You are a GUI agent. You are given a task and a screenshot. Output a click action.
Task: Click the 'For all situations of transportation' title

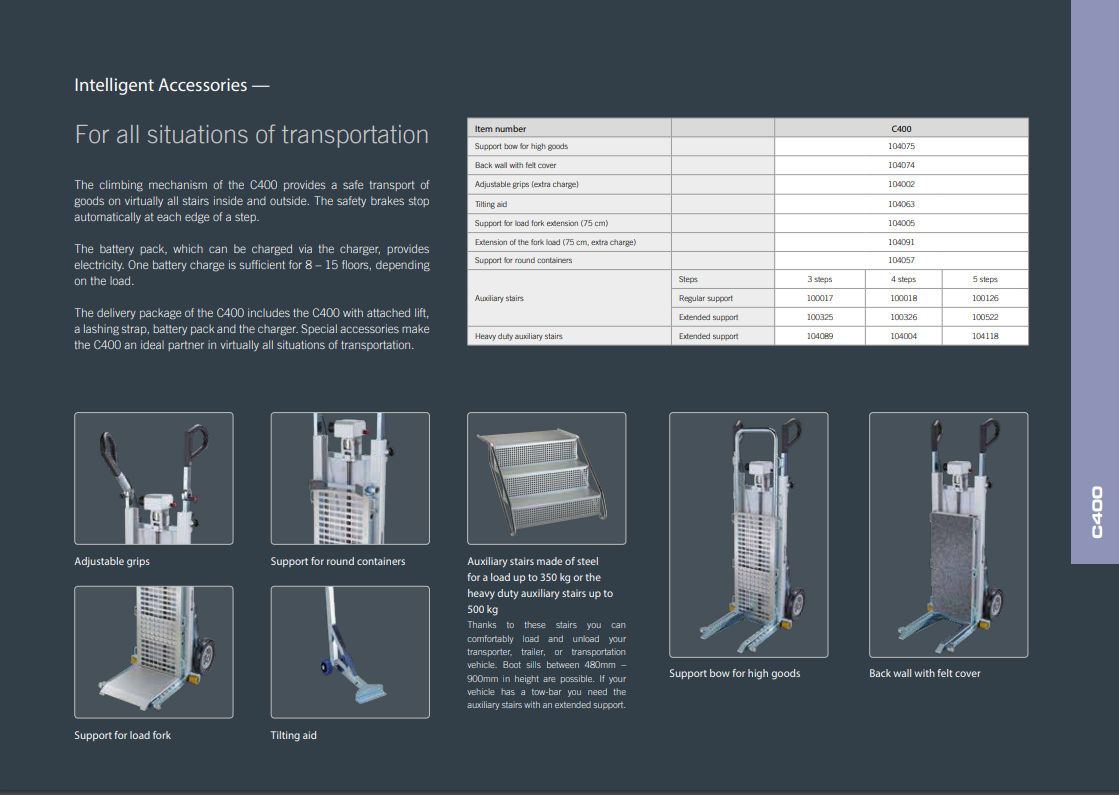tap(251, 135)
